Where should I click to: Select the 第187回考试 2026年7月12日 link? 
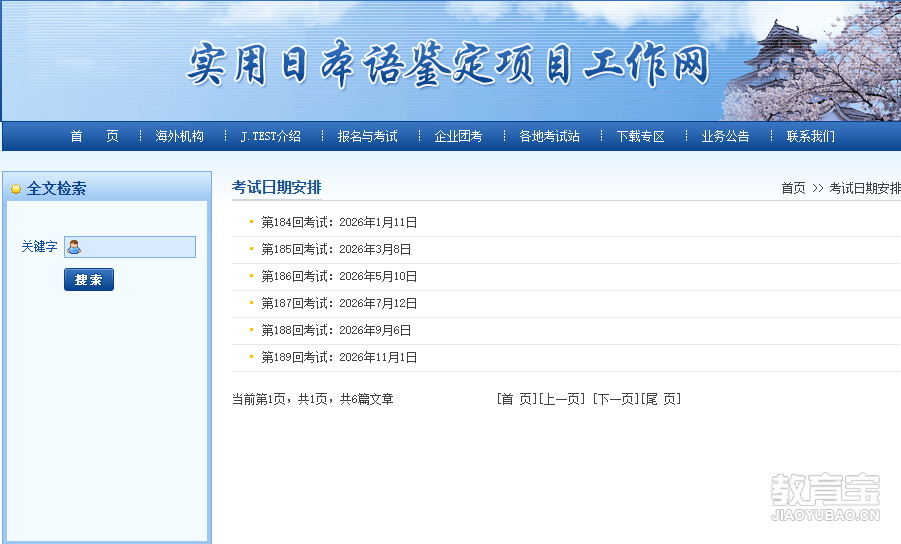point(339,303)
